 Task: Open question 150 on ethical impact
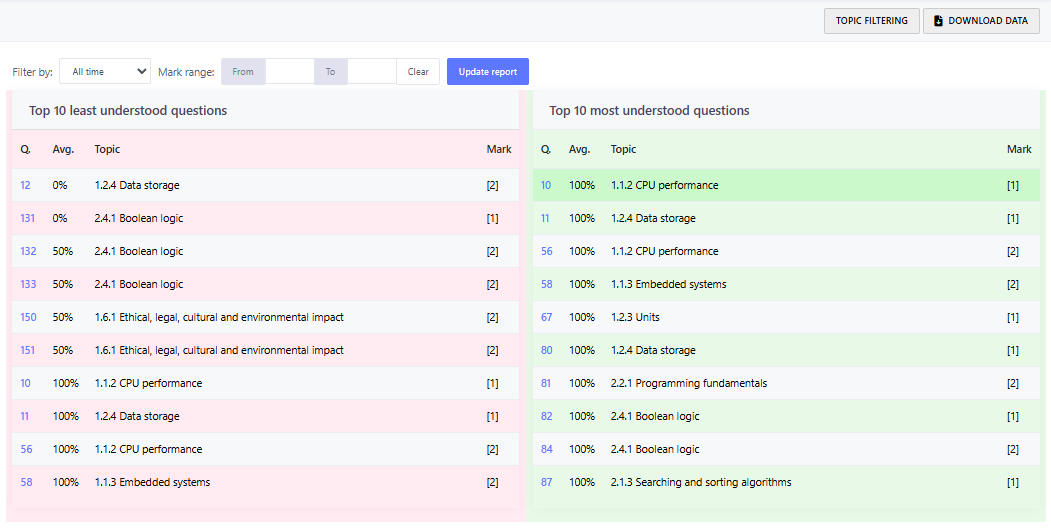[28, 317]
